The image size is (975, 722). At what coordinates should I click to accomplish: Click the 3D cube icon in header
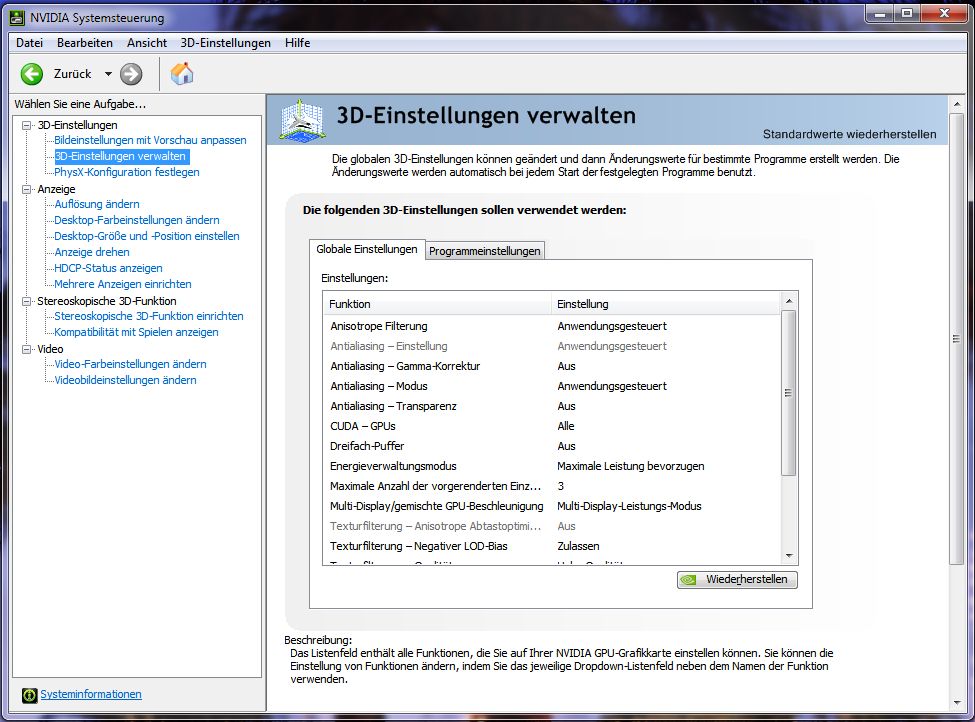302,119
